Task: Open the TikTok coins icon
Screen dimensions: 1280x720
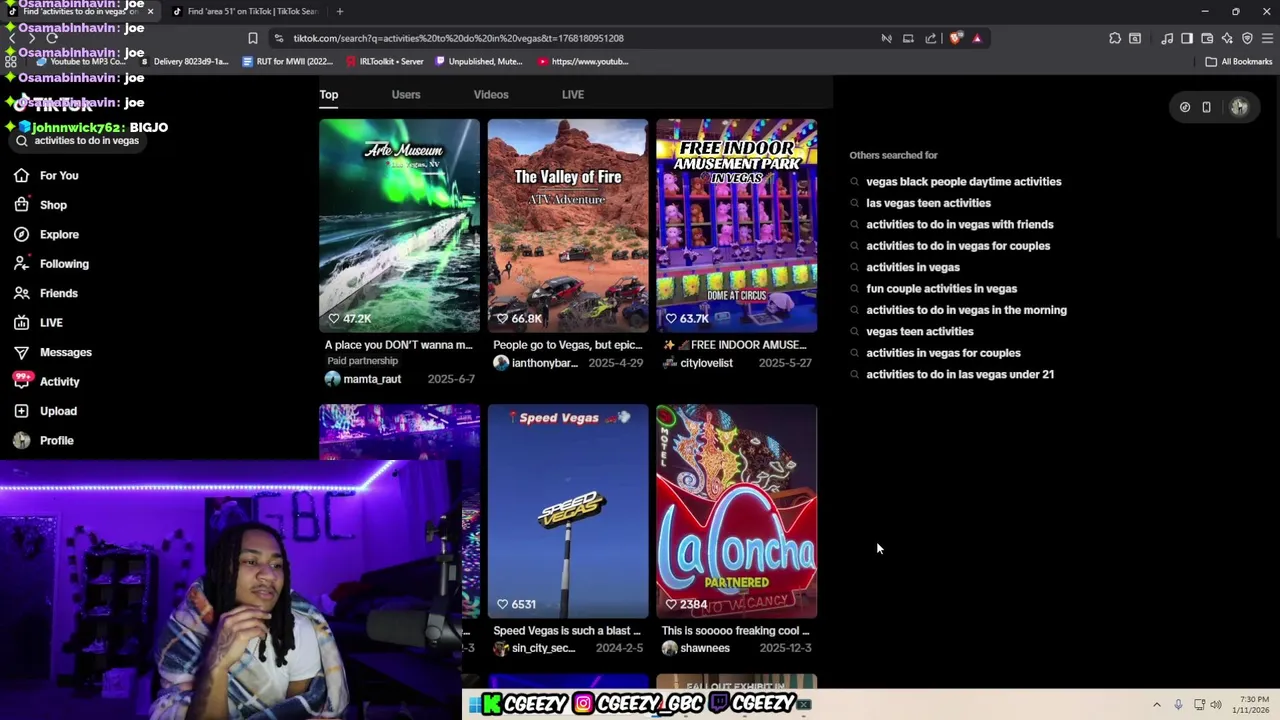Action: [1185, 107]
